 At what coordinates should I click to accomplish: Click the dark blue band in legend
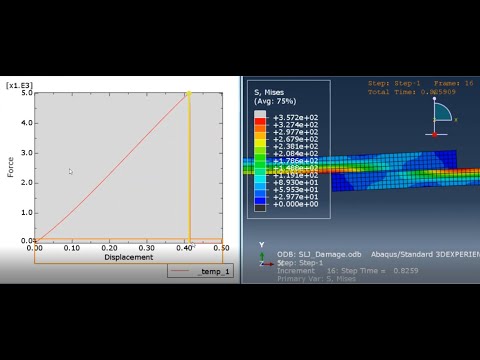click(x=260, y=201)
